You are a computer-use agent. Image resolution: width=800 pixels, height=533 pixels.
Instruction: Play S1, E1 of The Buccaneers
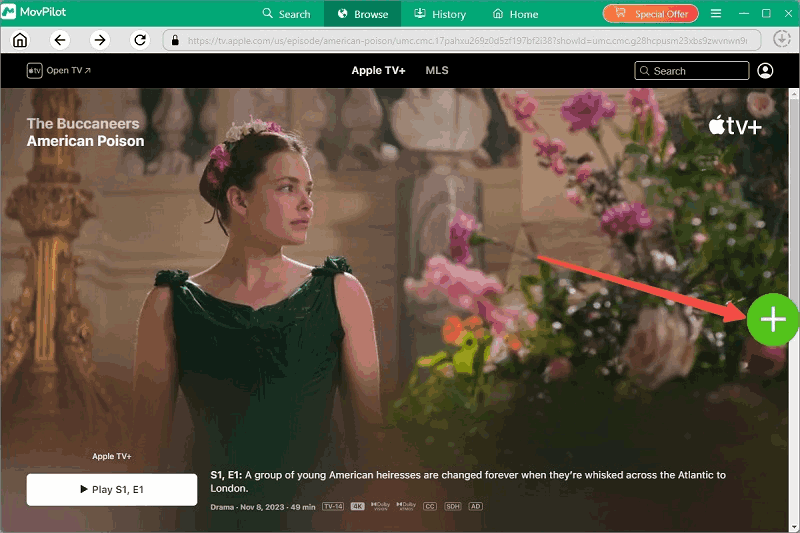point(111,489)
